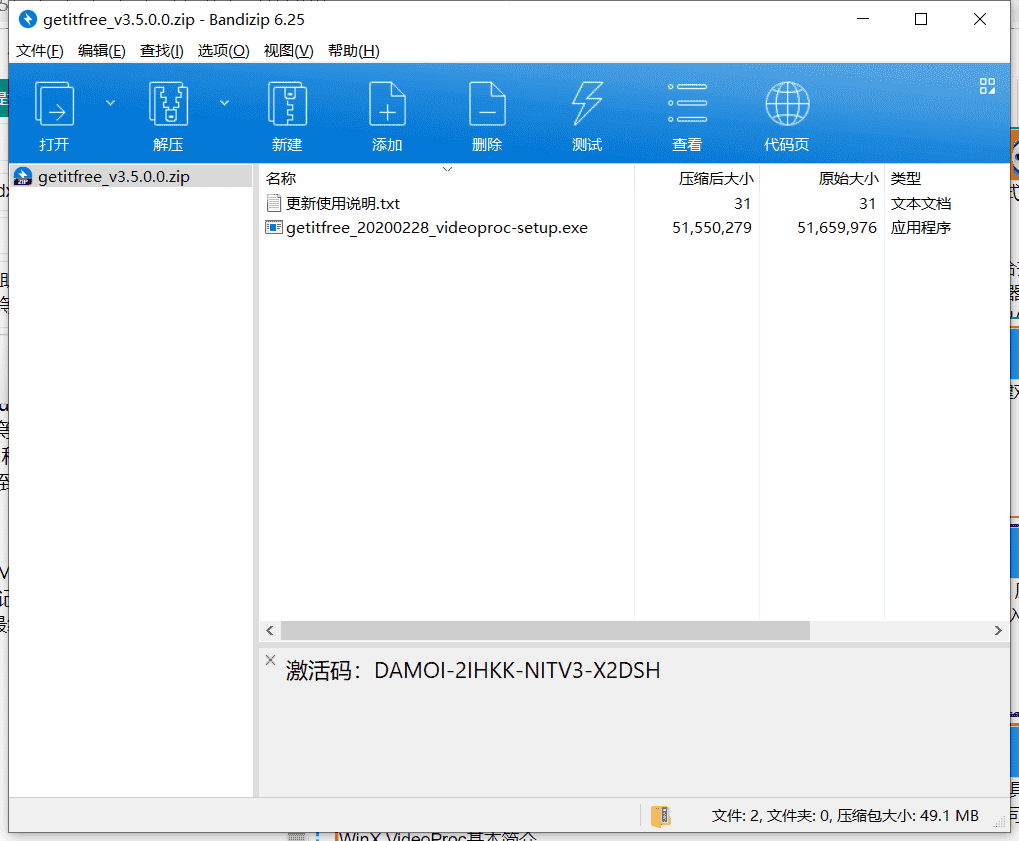Click the horizontal scrollbar thumb
The width and height of the screenshot is (1019, 841).
tap(545, 630)
